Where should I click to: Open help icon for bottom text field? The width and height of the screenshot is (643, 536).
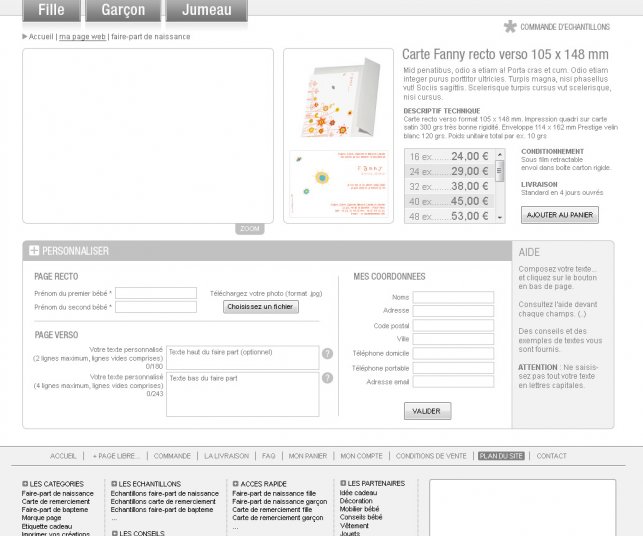click(327, 378)
